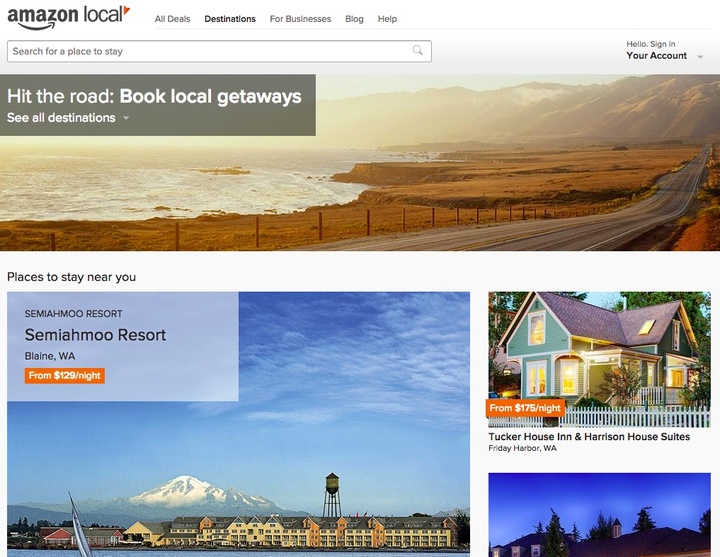Viewport: 720px width, 557px height.
Task: Open the Semiahmoo Resort title link
Action: coord(95,335)
